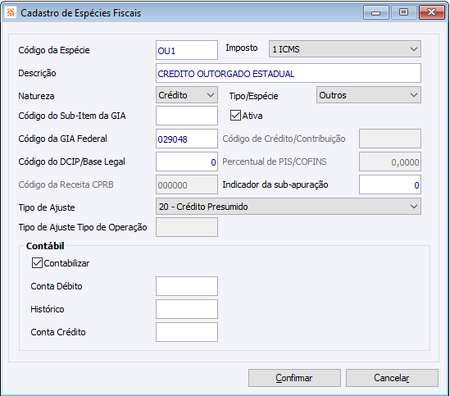450x396 pixels.
Task: Click the Imposto label
Action: (242, 48)
